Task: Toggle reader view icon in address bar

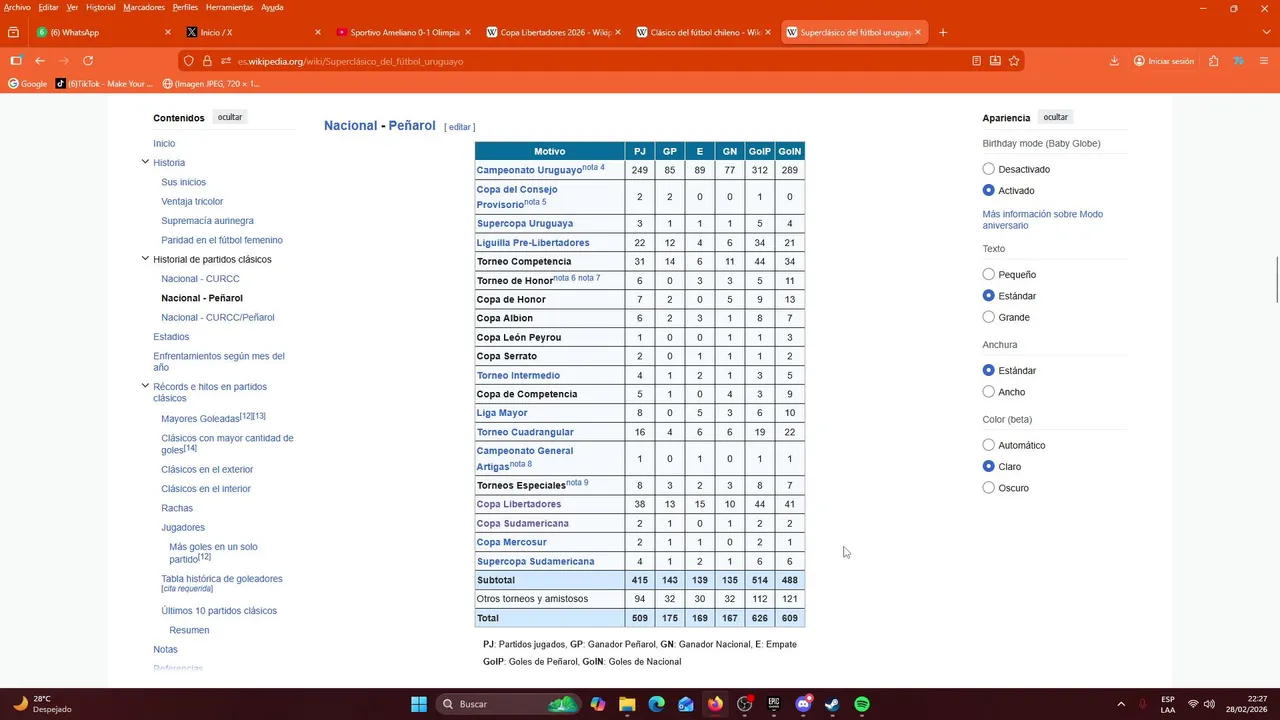Action: click(x=976, y=61)
